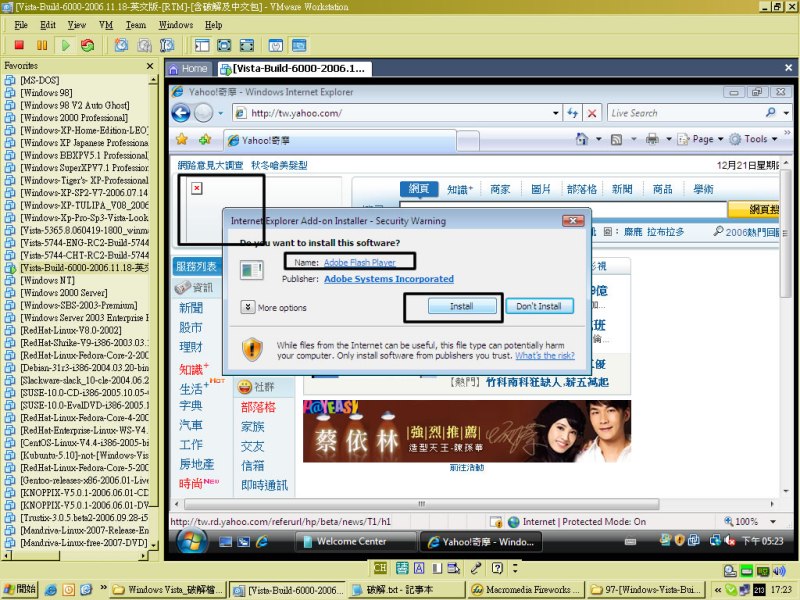The width and height of the screenshot is (800, 600).
Task: Click the Internet Explorer Back arrow
Action: point(181,113)
